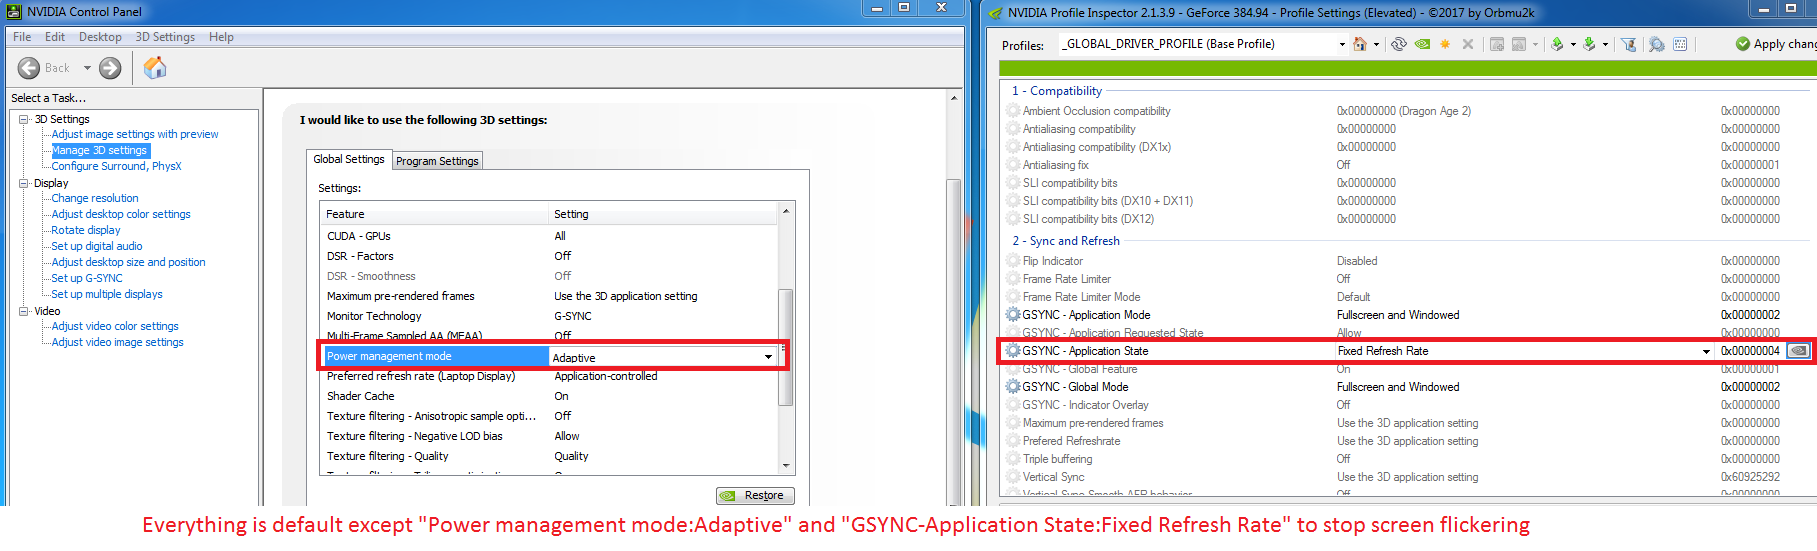Click the Forward arrow in NVIDIA Control Panel
This screenshot has height=551, width=1817.
click(x=110, y=68)
